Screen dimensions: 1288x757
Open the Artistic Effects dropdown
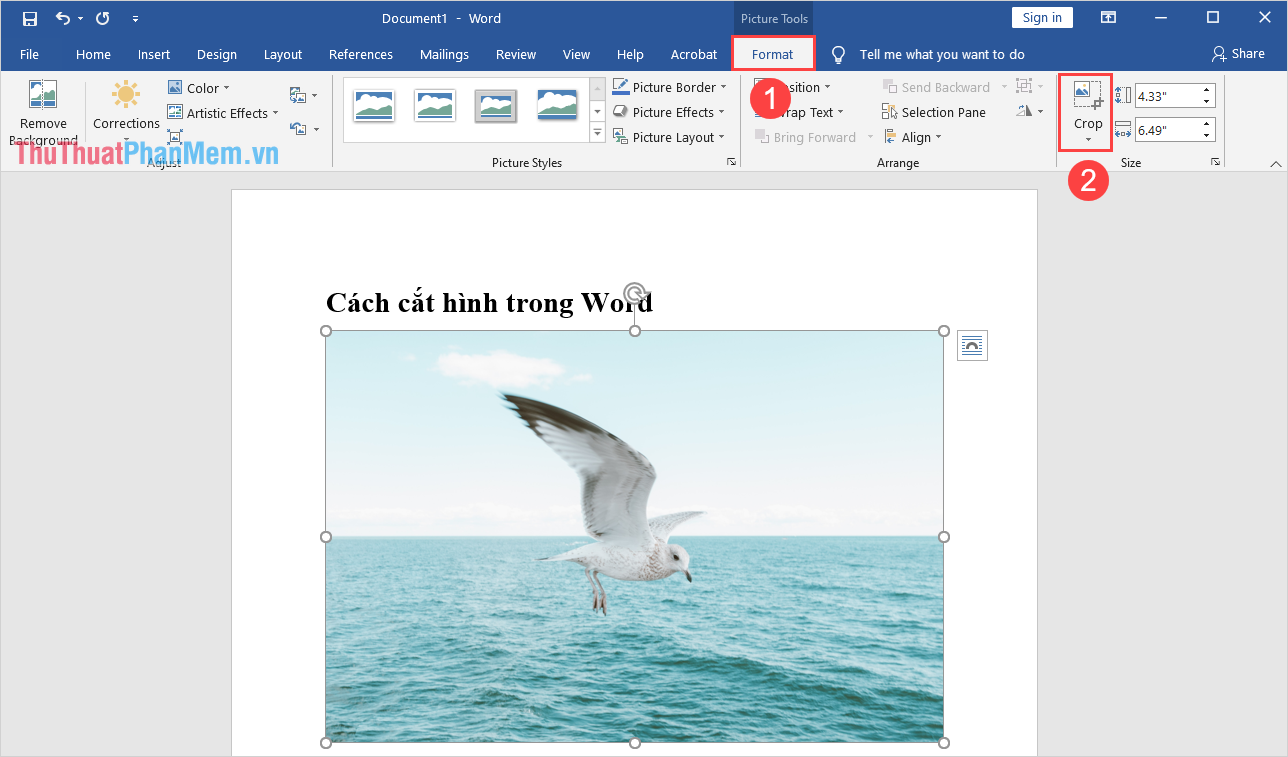coord(223,113)
